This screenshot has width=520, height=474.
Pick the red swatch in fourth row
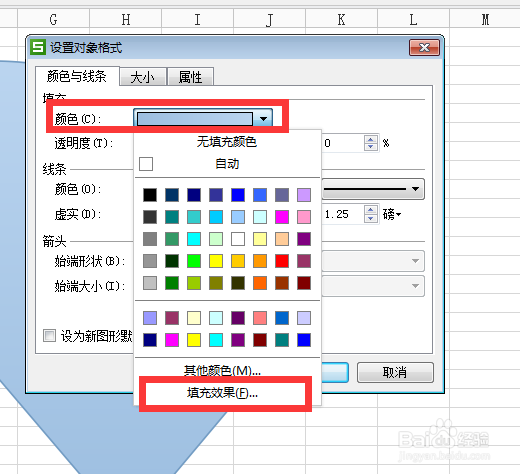click(282, 261)
